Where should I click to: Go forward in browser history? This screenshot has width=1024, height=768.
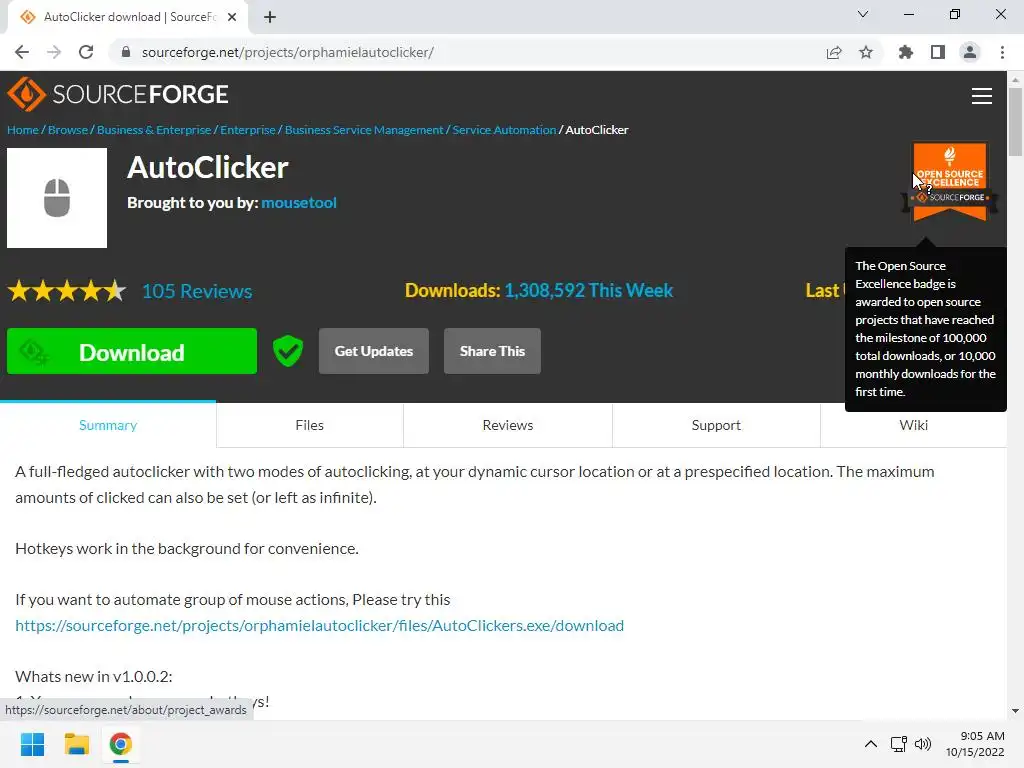(x=54, y=52)
